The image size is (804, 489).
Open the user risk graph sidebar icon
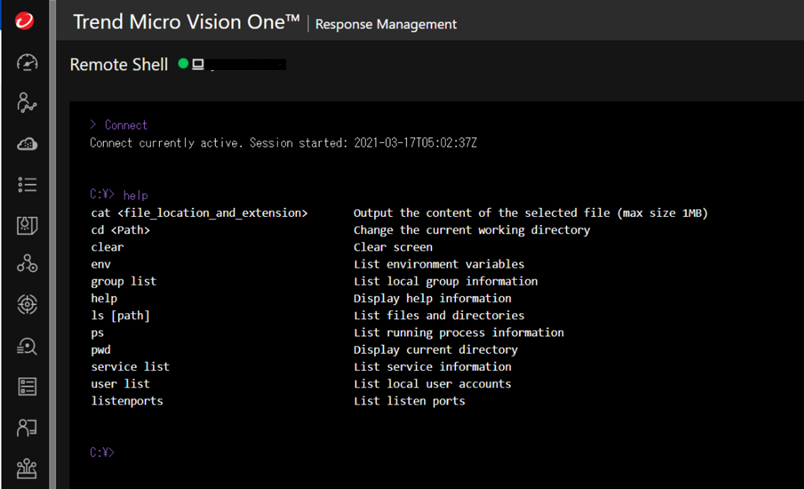tap(27, 103)
